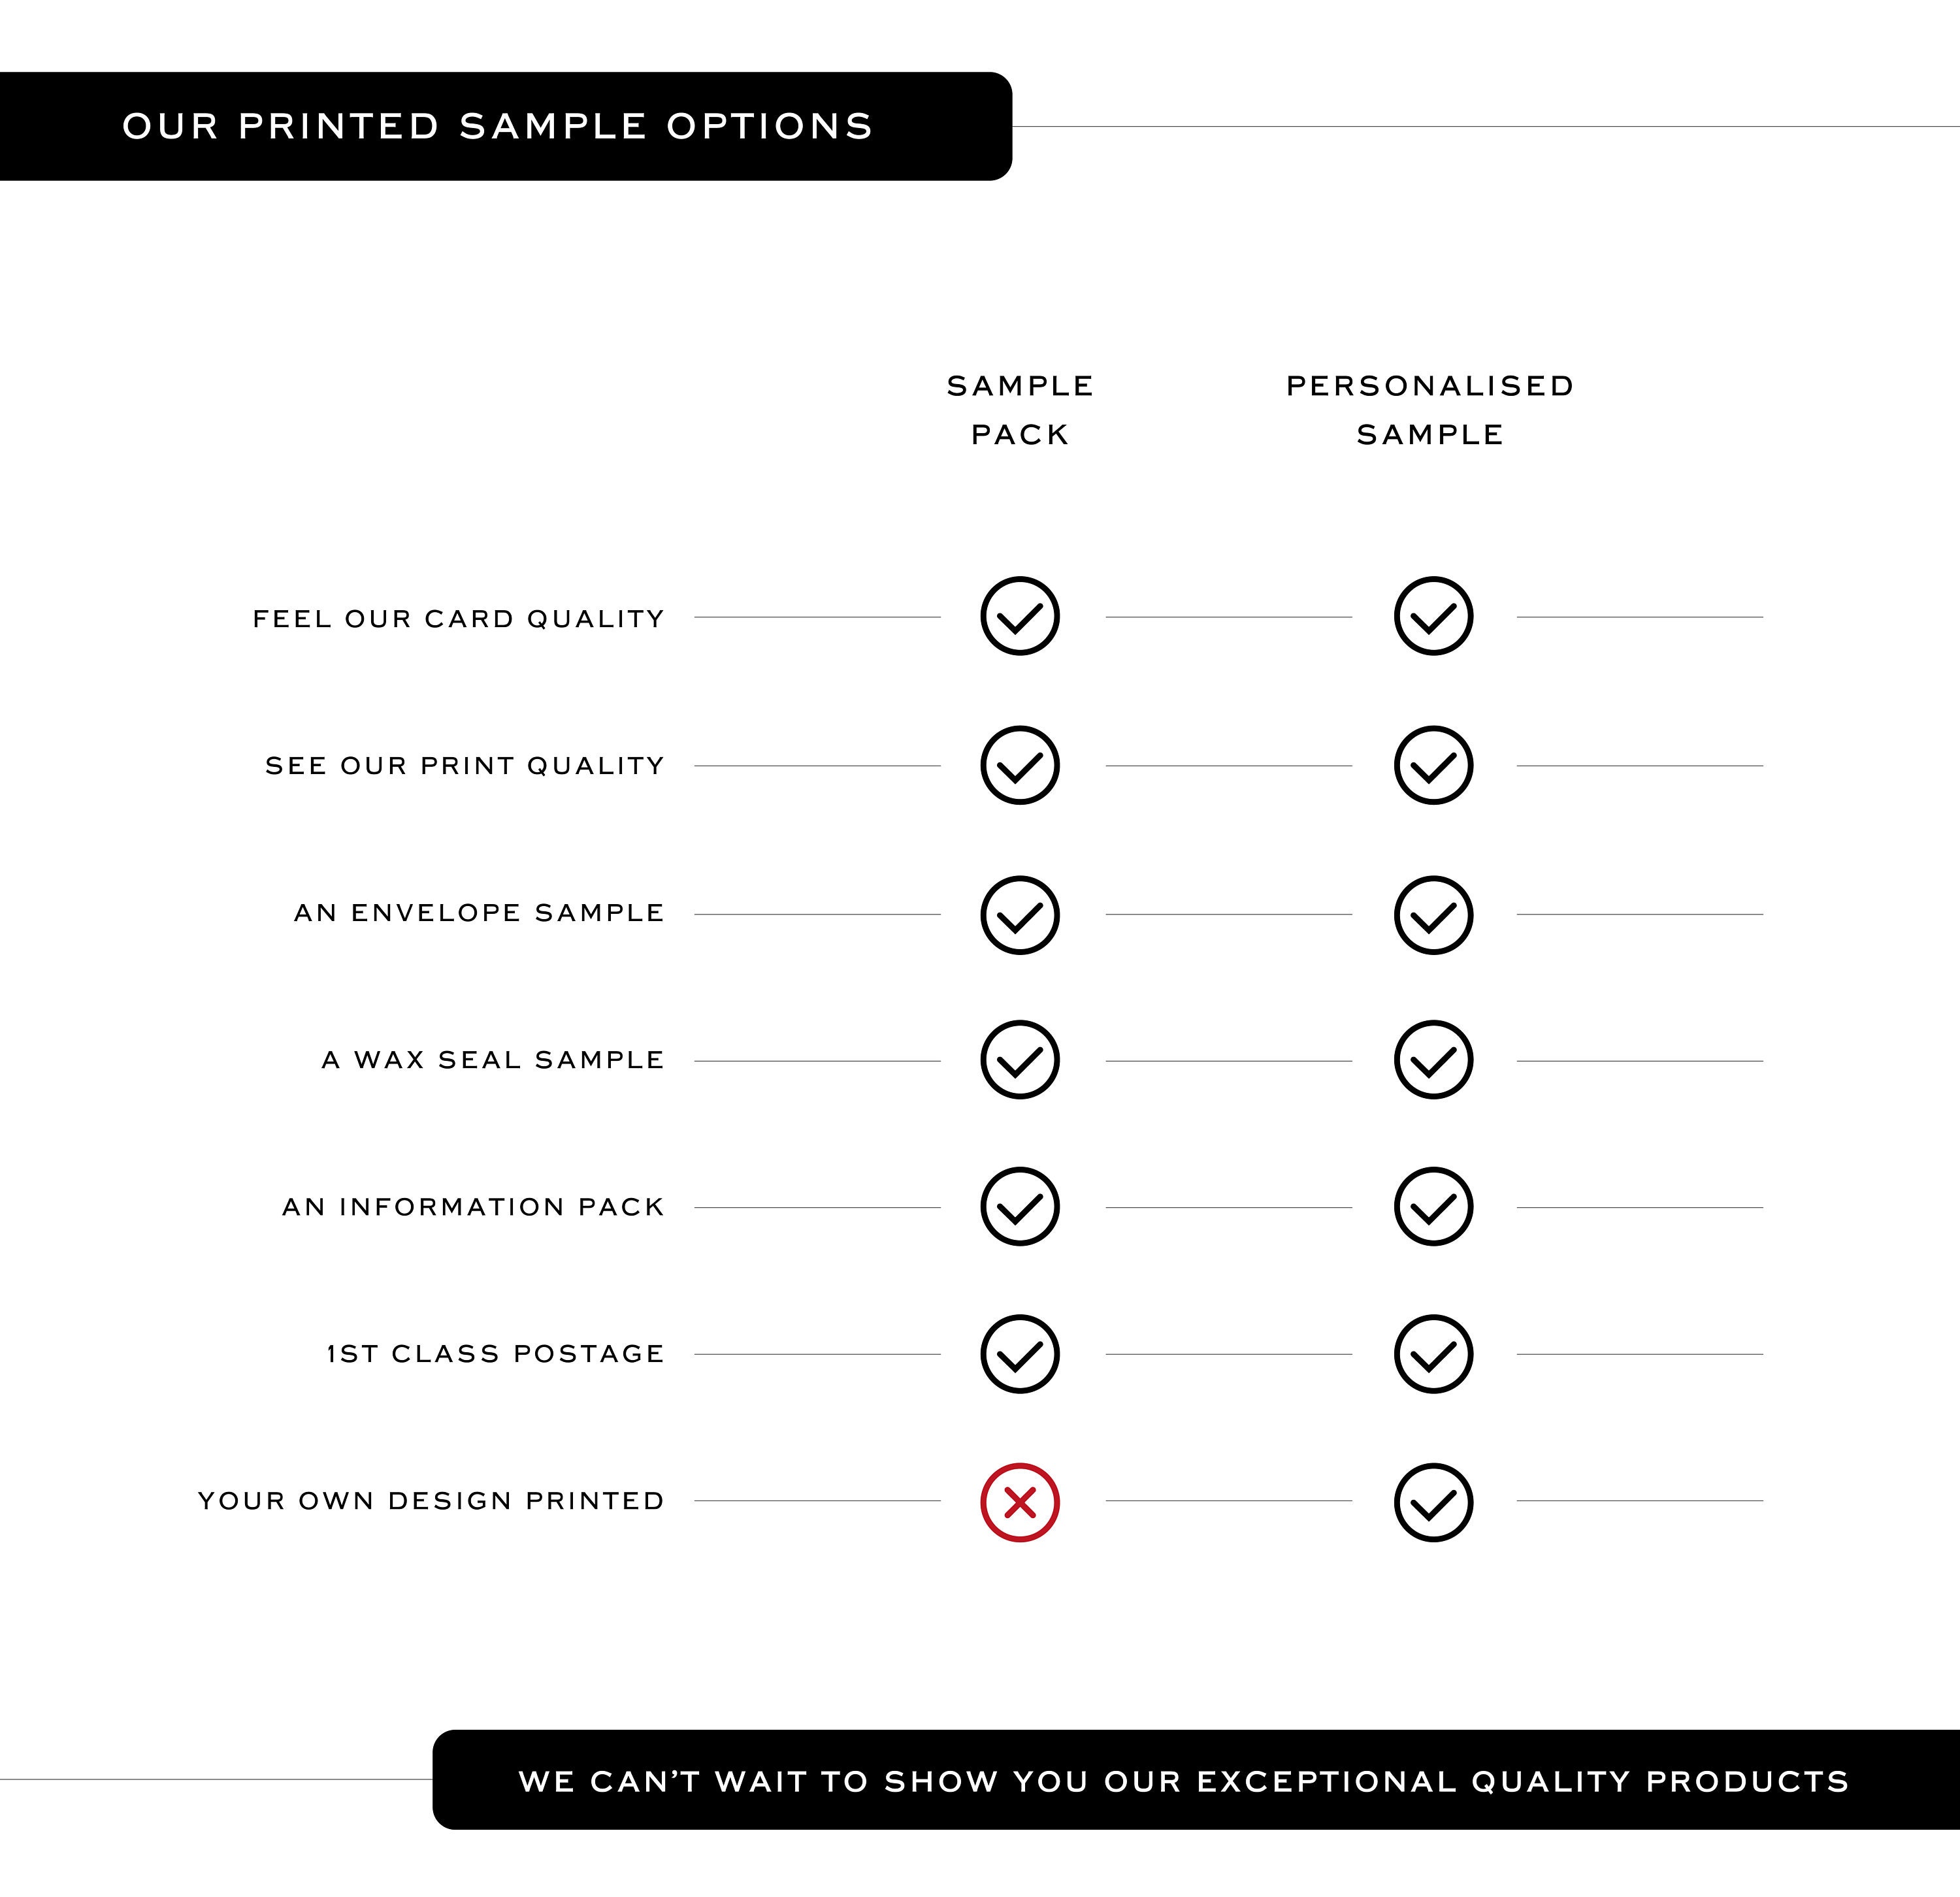The height and width of the screenshot is (1897, 1960).
Task: Click the A Wax Seal Sample label
Action: (x=493, y=1060)
